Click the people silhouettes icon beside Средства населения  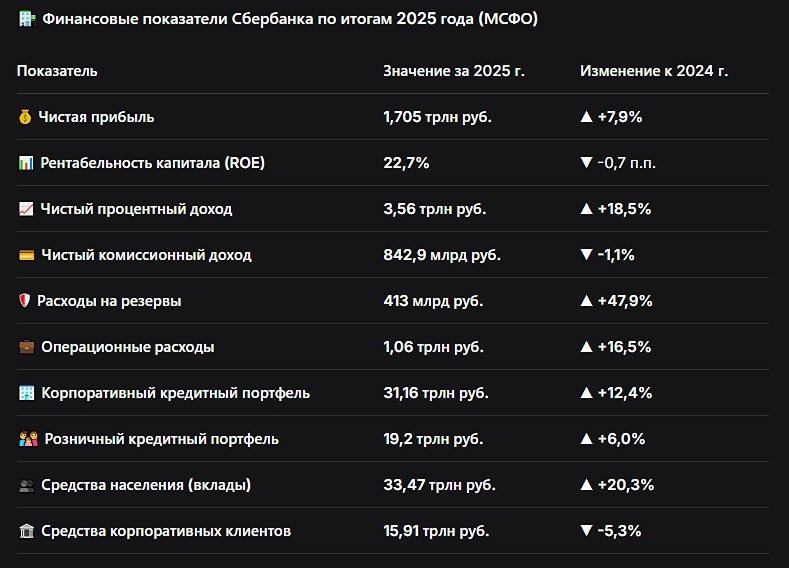pos(27,486)
